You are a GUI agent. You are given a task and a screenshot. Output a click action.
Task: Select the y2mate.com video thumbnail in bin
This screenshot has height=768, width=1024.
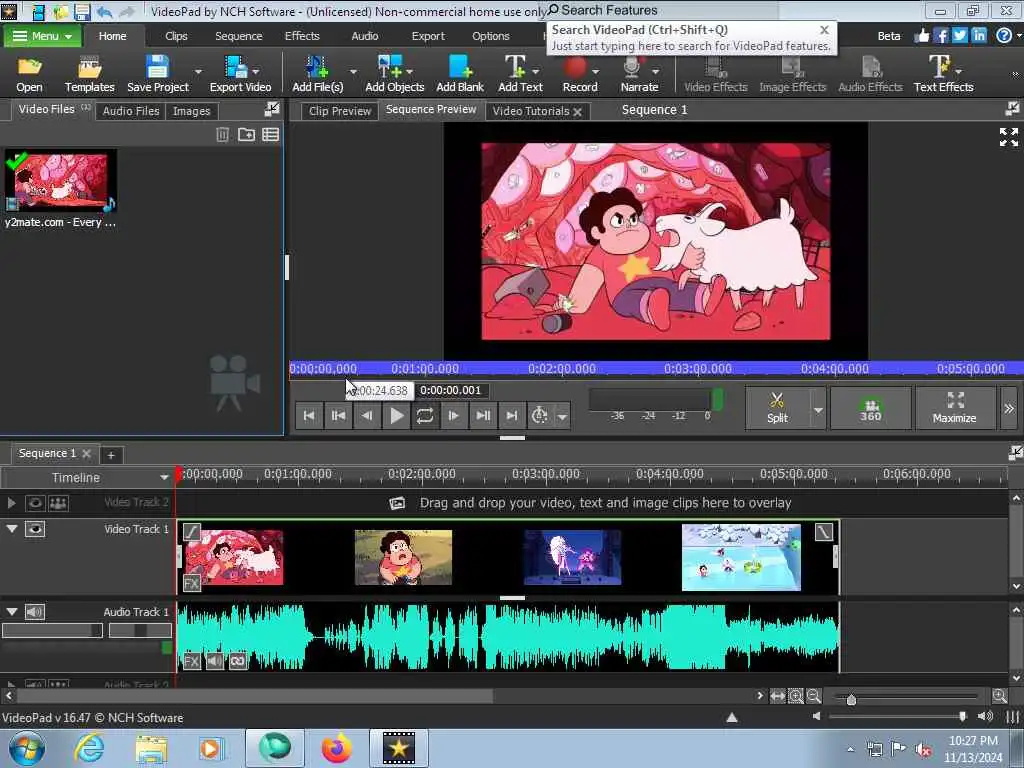61,182
